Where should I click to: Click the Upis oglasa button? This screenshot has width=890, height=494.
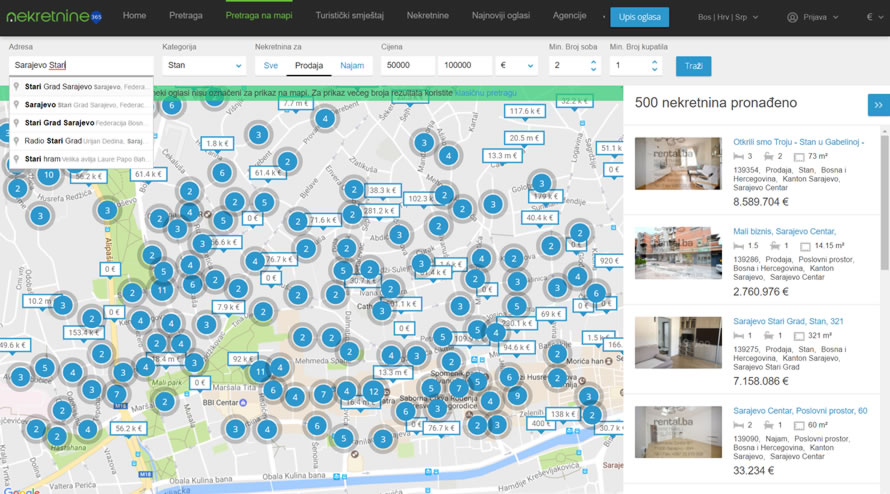(x=639, y=17)
